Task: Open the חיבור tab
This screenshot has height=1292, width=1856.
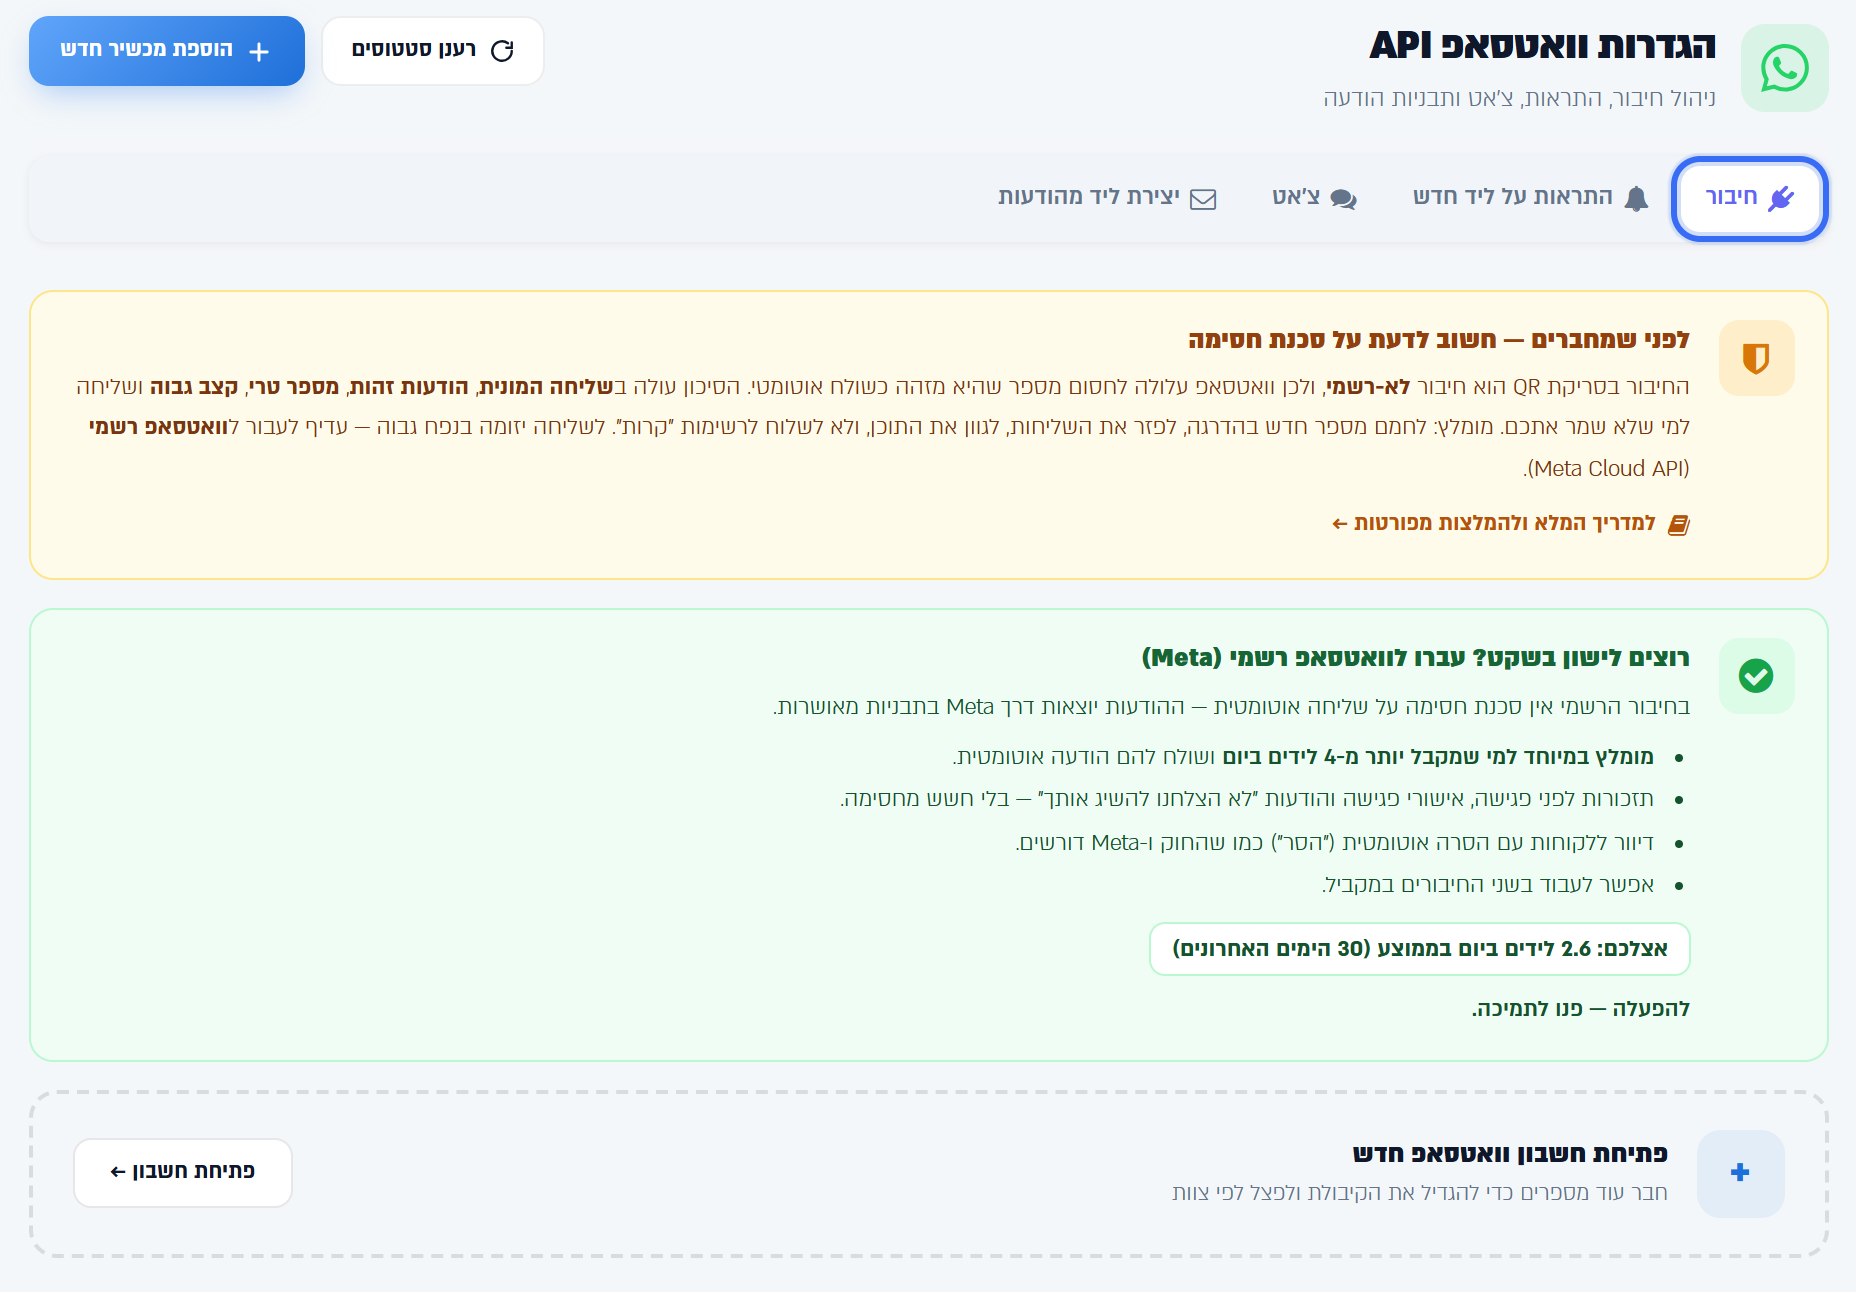Action: [x=1750, y=198]
